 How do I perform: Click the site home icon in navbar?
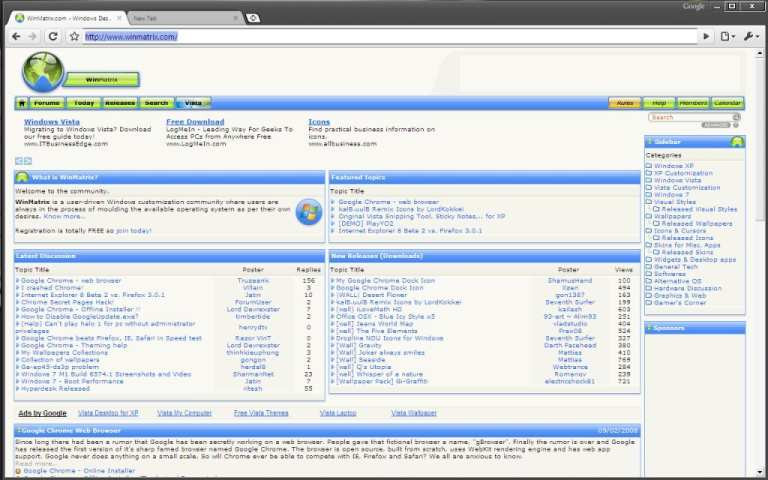tap(22, 103)
